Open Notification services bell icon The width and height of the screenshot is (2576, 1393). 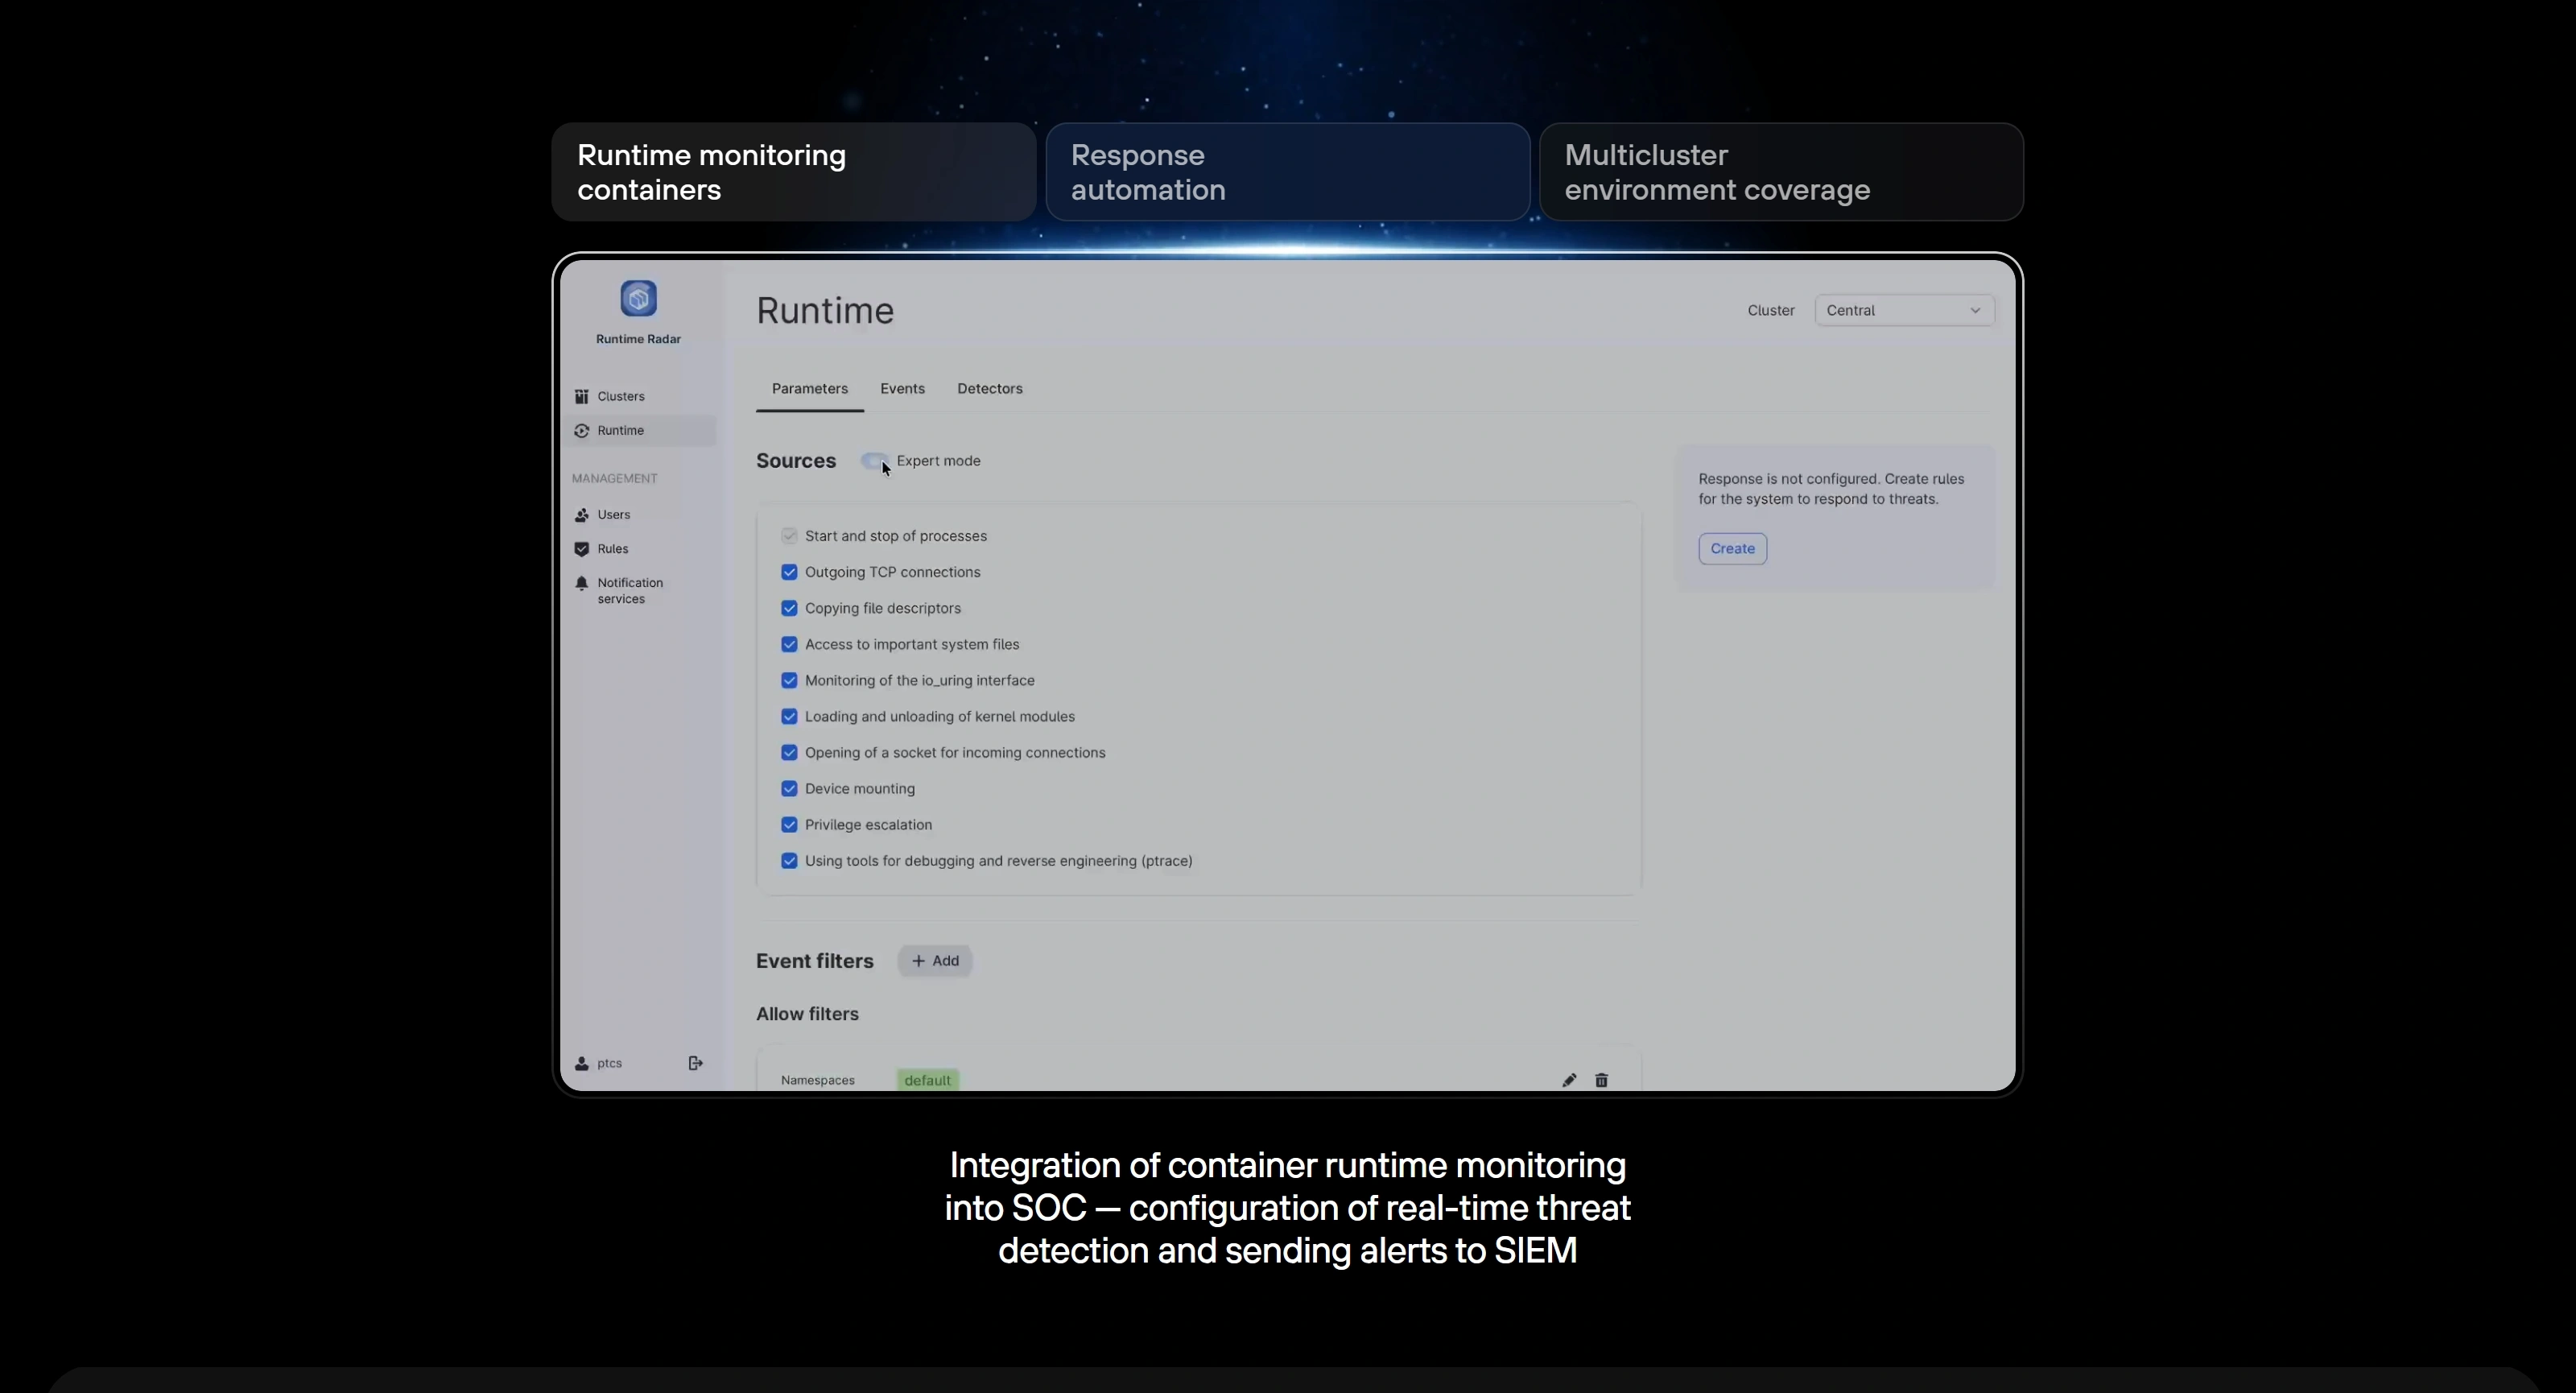(x=582, y=583)
